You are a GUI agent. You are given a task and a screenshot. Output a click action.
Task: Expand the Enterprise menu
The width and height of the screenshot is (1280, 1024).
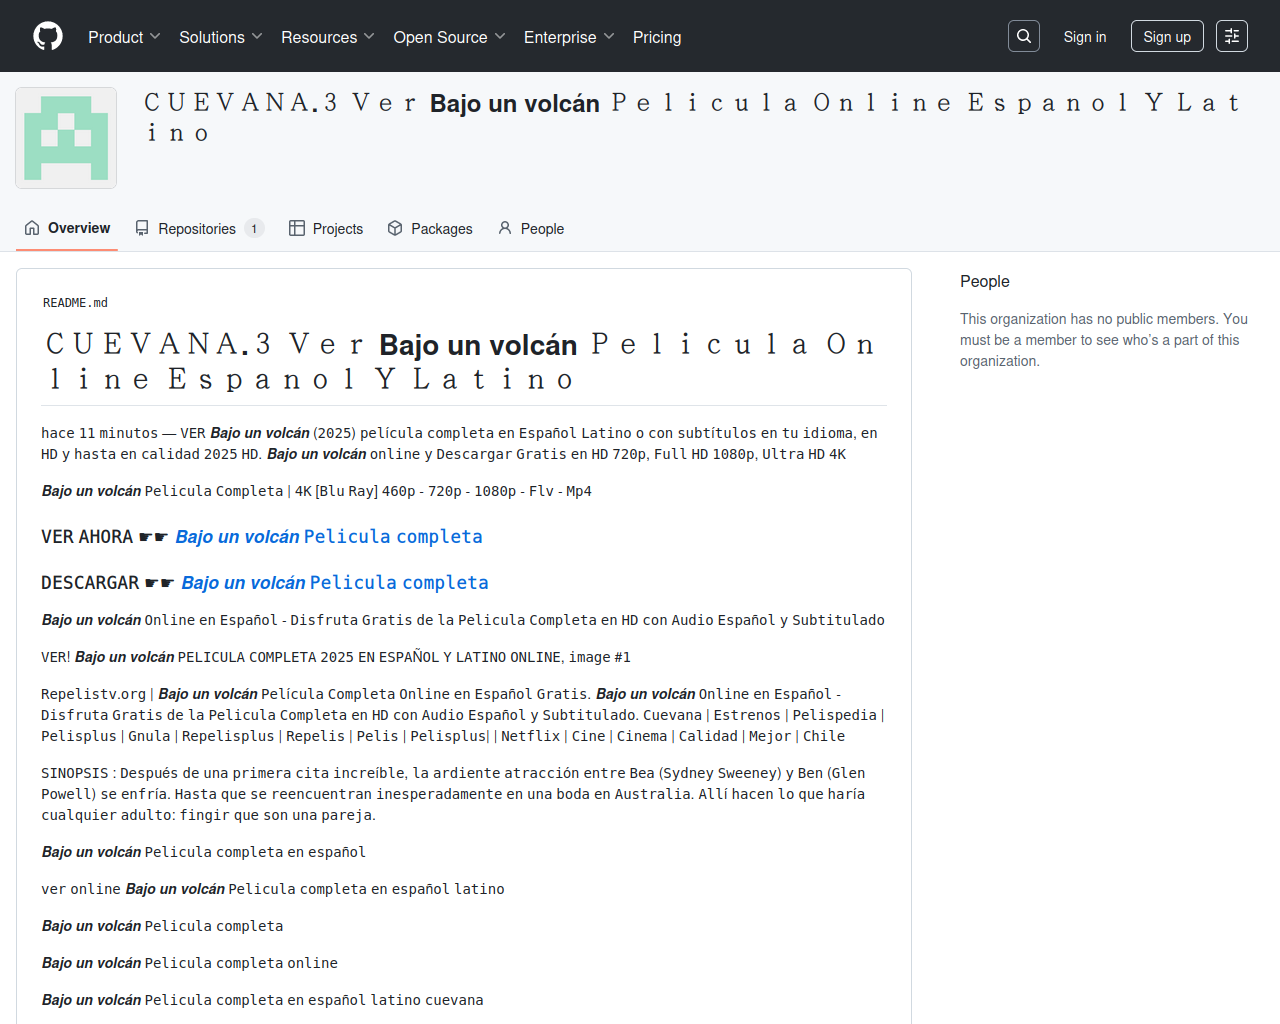tap(569, 37)
